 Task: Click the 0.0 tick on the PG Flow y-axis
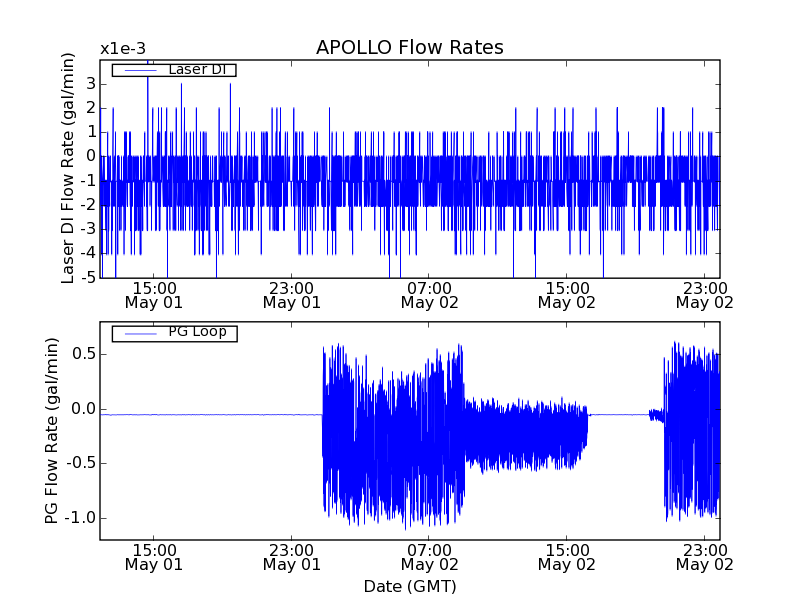point(82,409)
